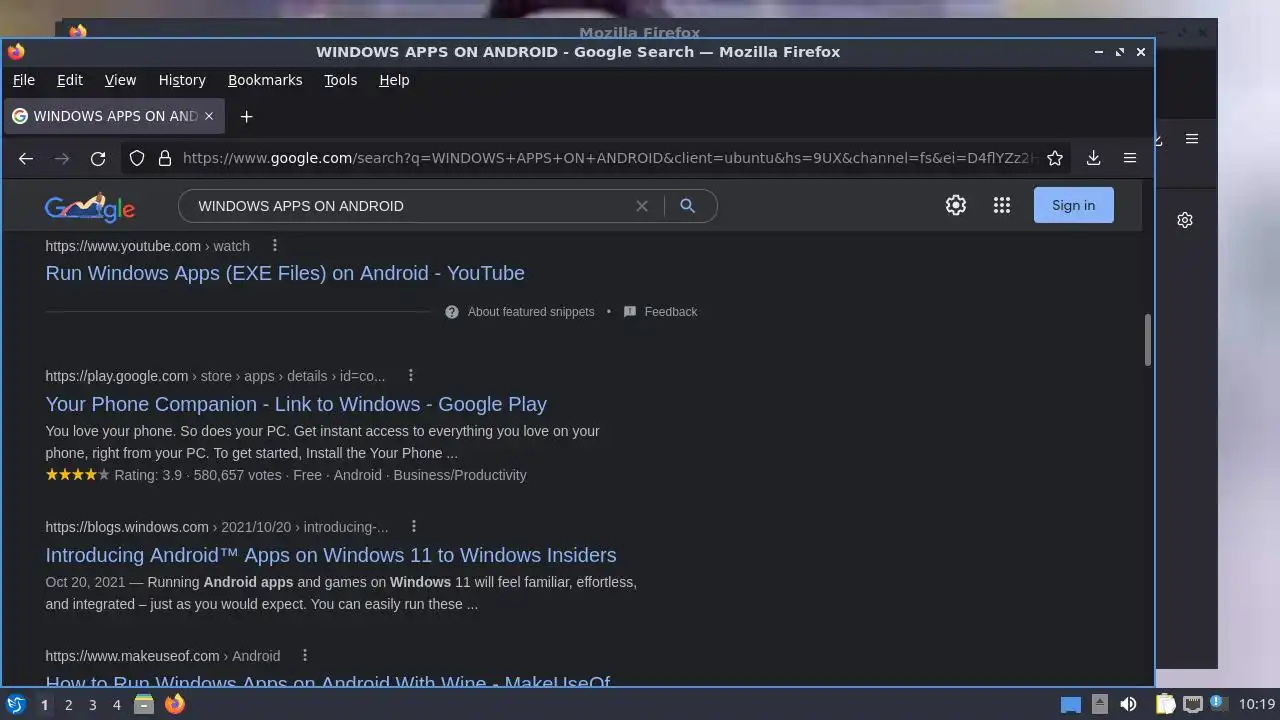Go back to the previous page
Viewport: 1280px width, 720px height.
pos(26,158)
